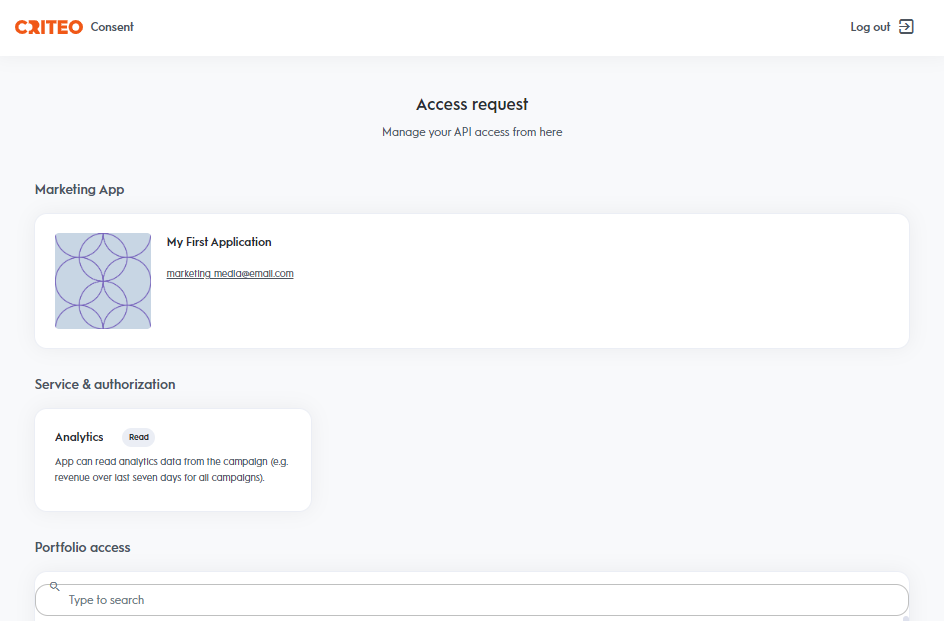Open the marketing_media@email.com link
The height and width of the screenshot is (621, 944).
click(230, 273)
